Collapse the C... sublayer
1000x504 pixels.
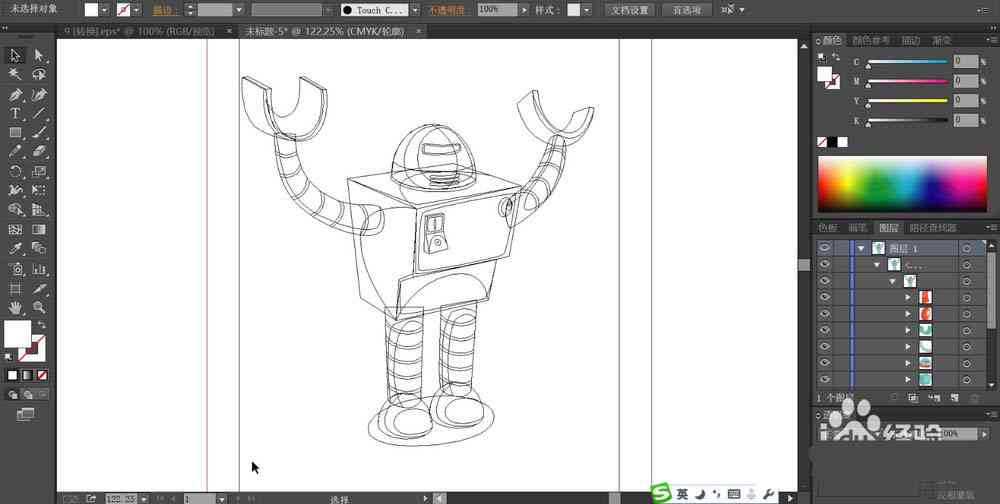tap(877, 264)
